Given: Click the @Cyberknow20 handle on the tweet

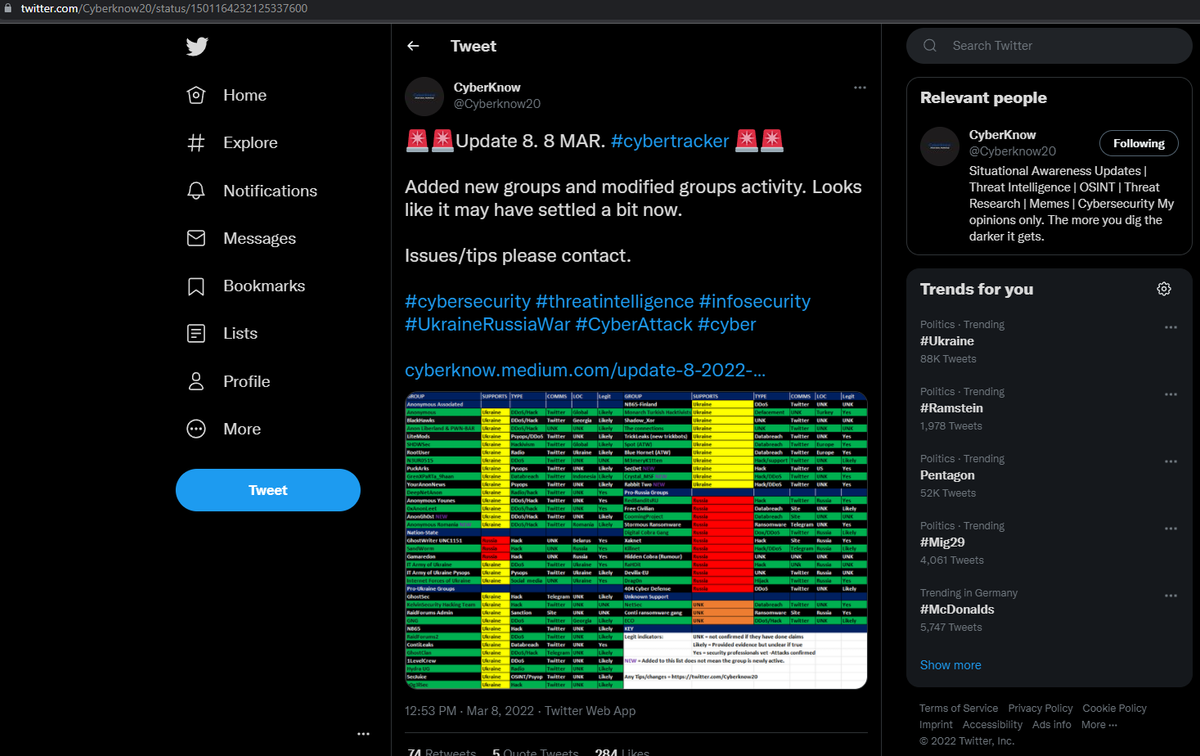Looking at the screenshot, I should [x=498, y=104].
